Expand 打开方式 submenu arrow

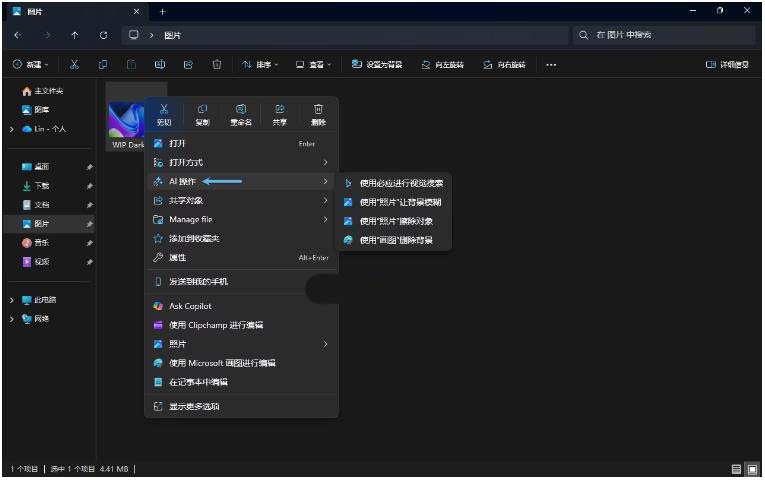(x=325, y=162)
